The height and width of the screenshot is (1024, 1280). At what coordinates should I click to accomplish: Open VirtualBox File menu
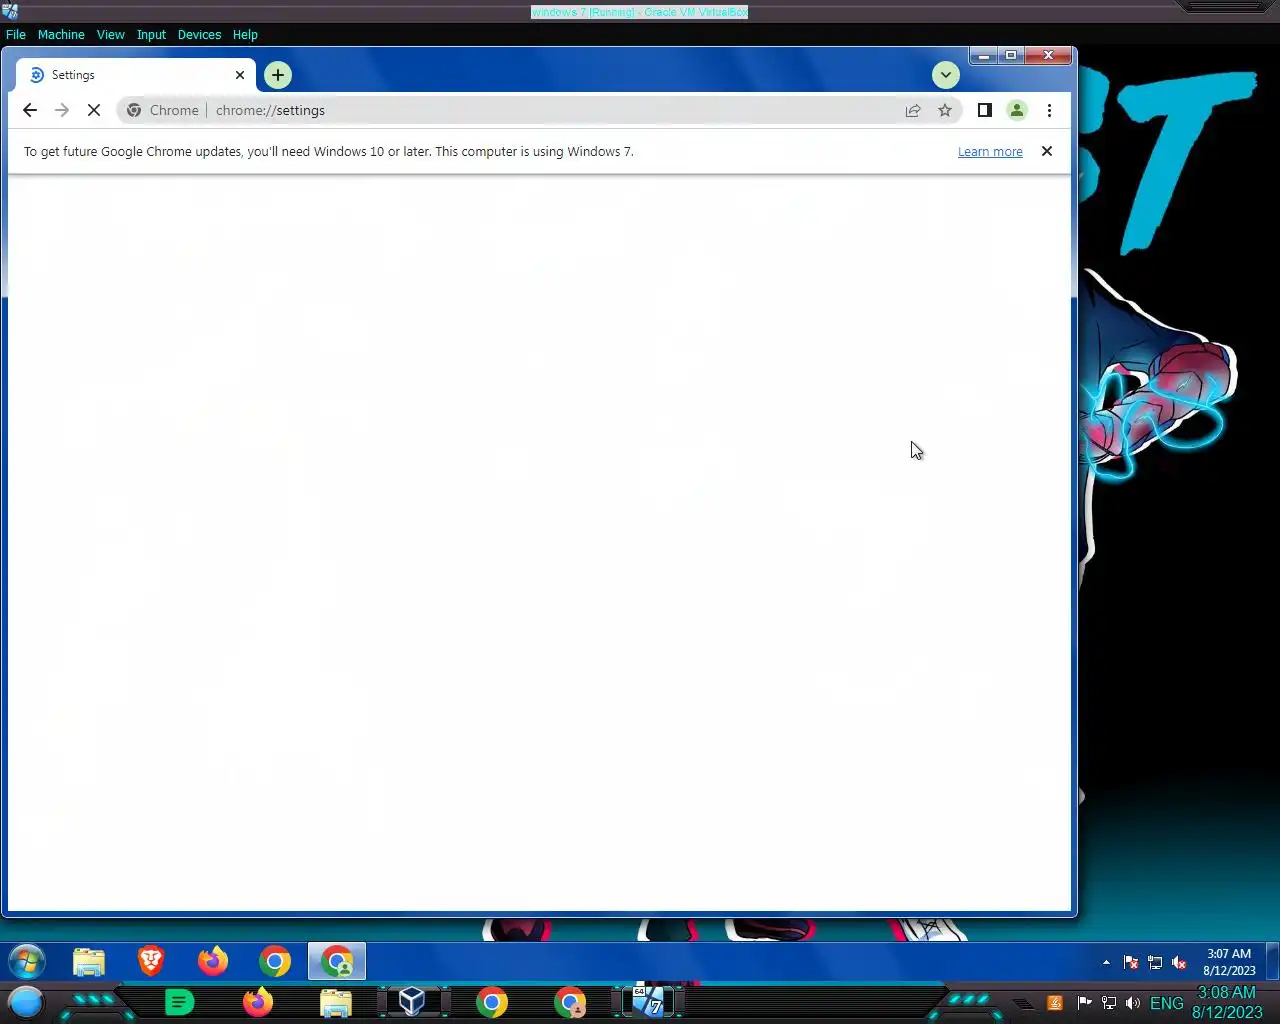point(16,34)
